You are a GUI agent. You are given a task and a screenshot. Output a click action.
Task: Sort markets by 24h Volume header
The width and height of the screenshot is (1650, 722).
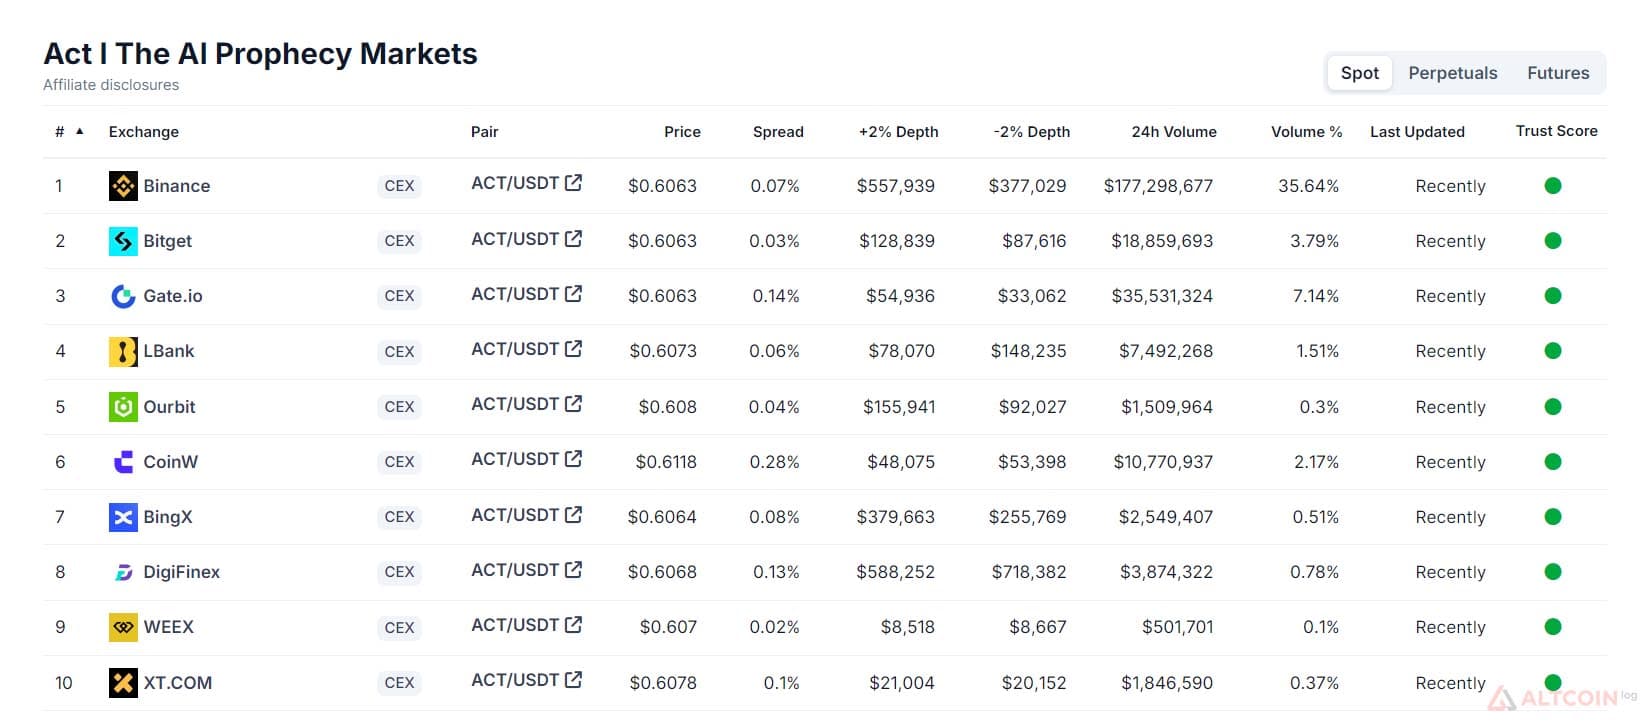pyautogui.click(x=1174, y=132)
